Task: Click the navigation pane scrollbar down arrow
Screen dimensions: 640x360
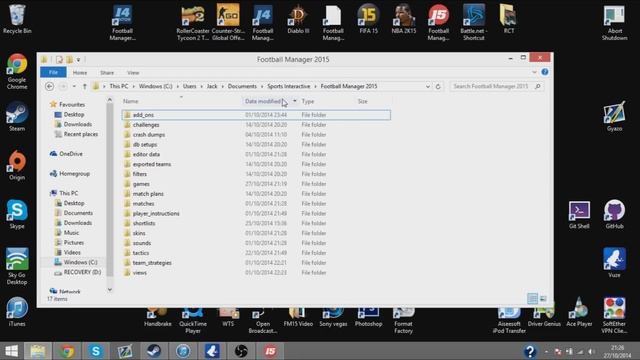Action: coord(109,290)
